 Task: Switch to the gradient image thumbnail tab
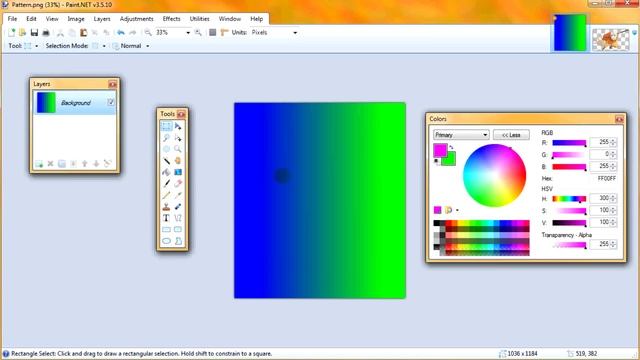tap(570, 33)
